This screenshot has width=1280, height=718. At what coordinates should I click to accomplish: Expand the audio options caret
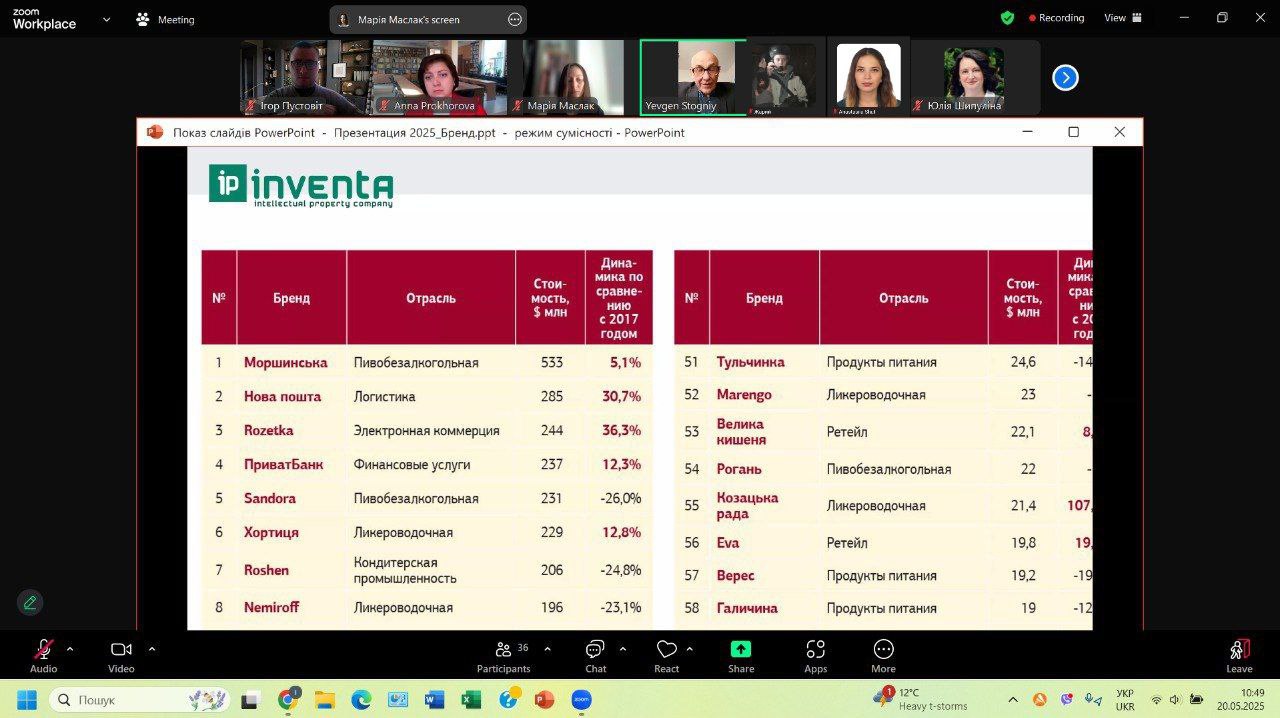[x=69, y=649]
